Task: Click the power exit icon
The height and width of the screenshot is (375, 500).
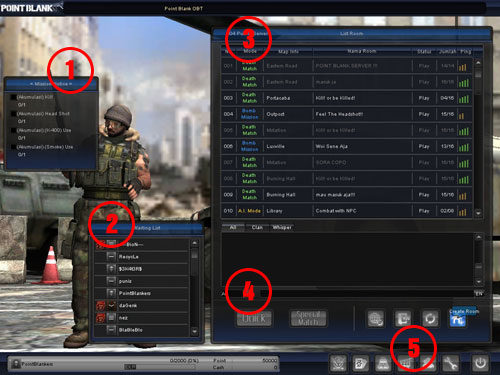Action: click(480, 363)
